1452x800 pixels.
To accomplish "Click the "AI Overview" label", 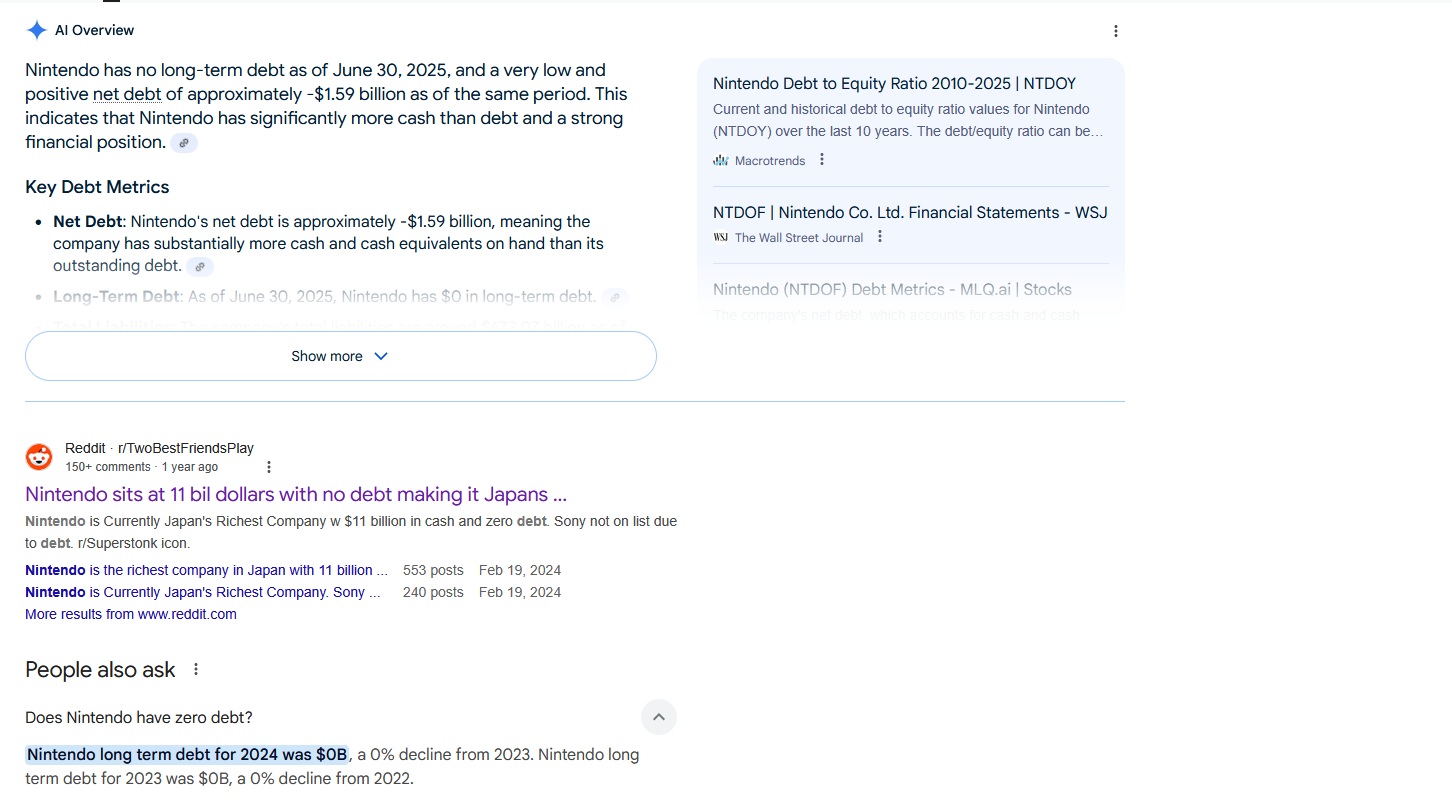I will pyautogui.click(x=94, y=30).
